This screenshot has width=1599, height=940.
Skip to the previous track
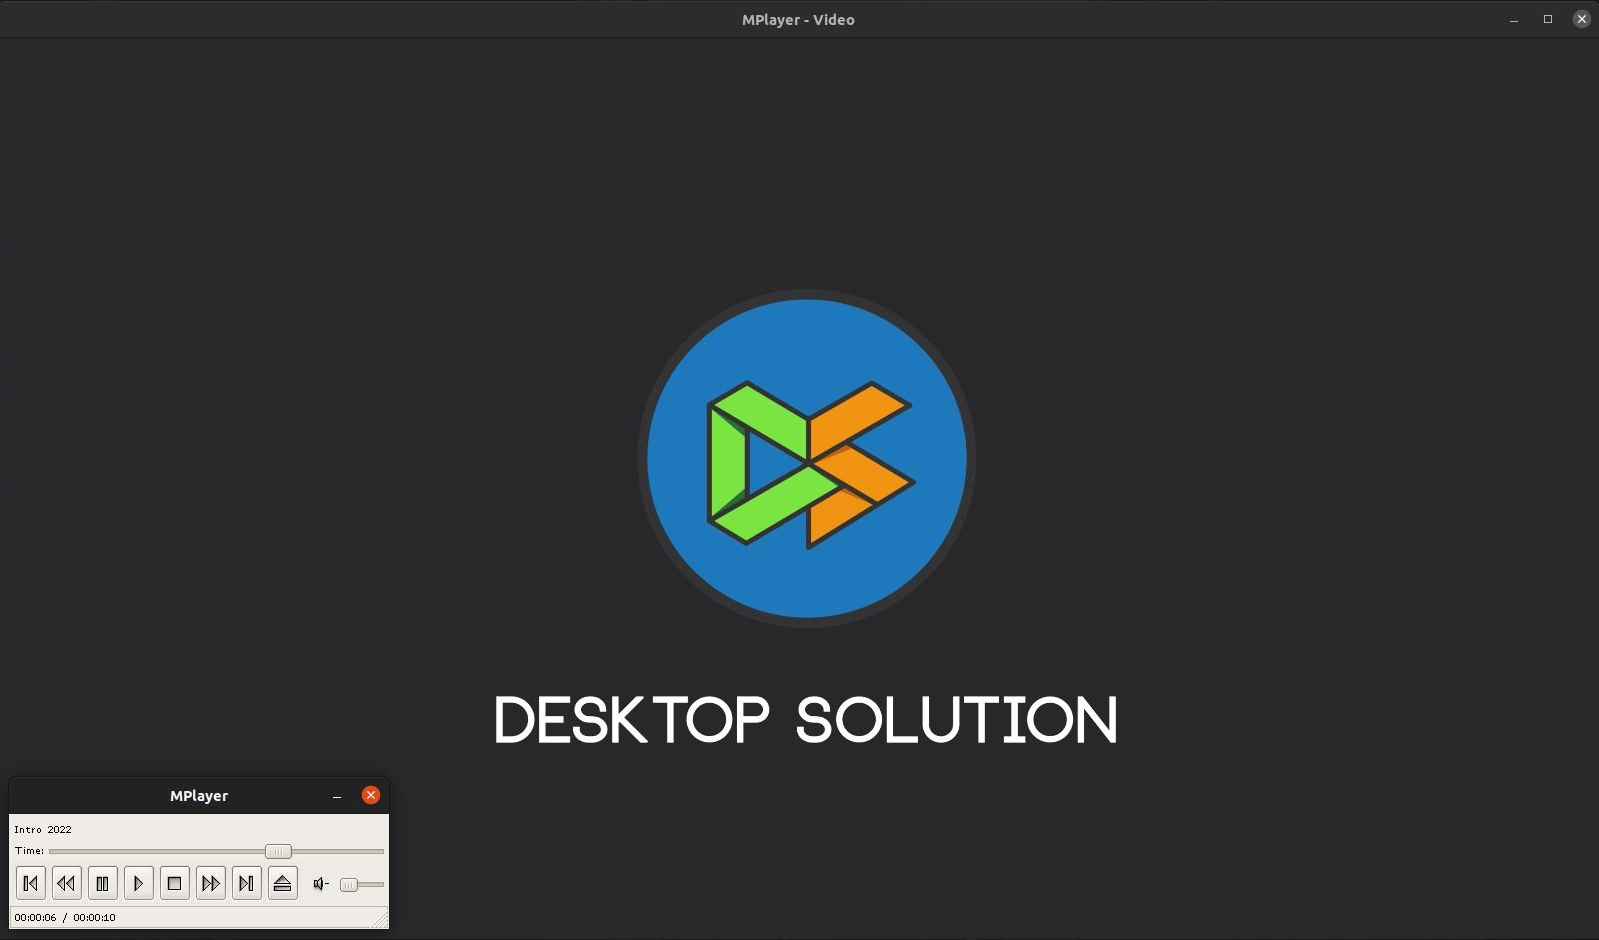[x=31, y=883]
